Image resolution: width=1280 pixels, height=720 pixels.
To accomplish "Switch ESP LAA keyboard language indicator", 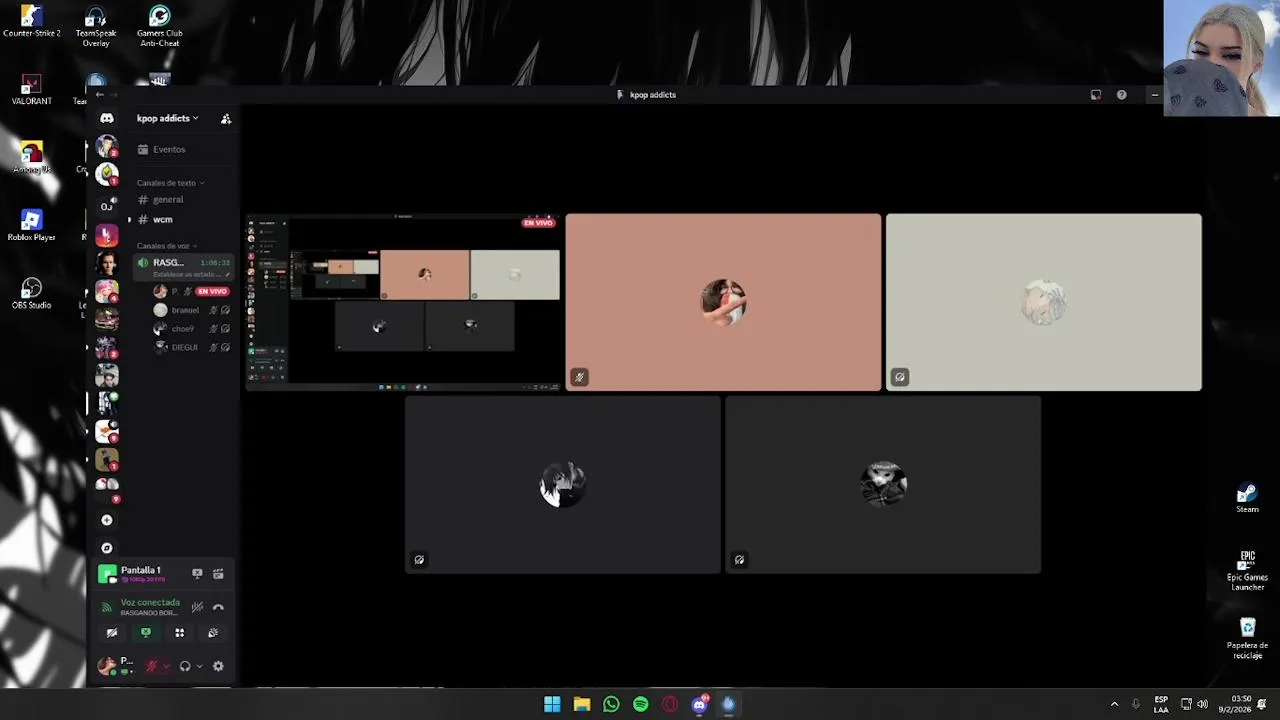I will coord(1161,704).
